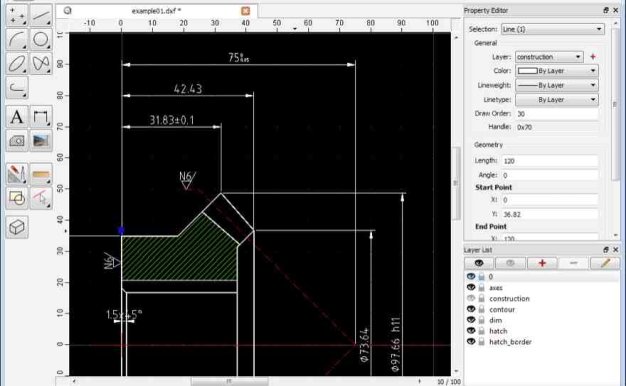Select the Spline drawing tool
626x386 pixels.
41,63
